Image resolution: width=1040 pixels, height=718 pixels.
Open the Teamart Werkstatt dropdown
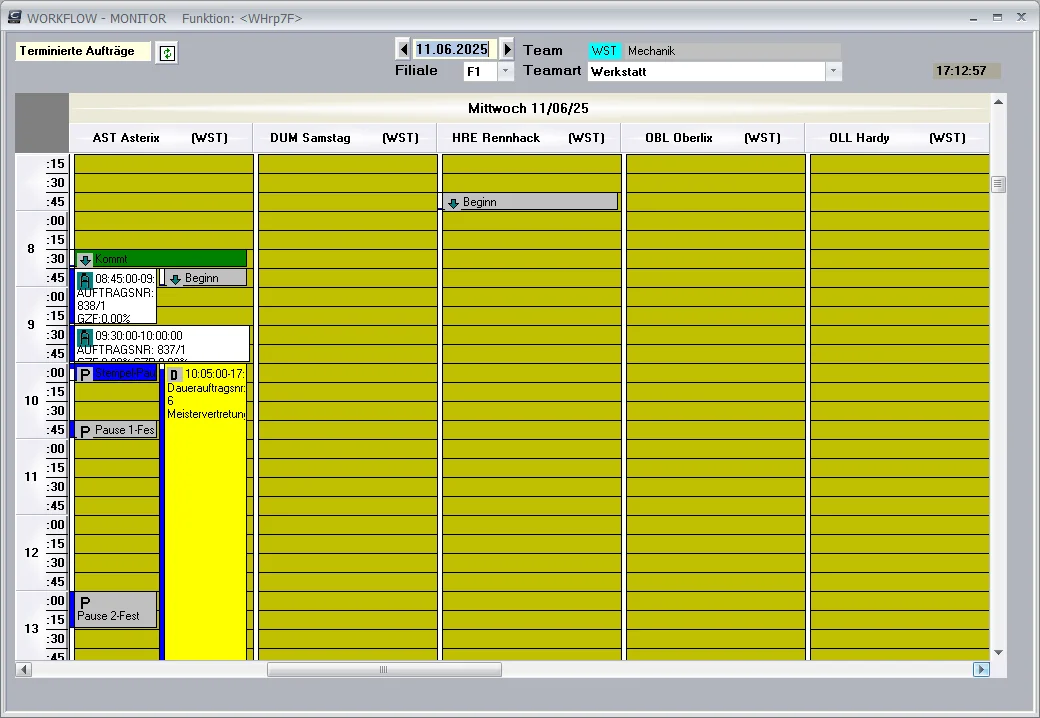(833, 71)
